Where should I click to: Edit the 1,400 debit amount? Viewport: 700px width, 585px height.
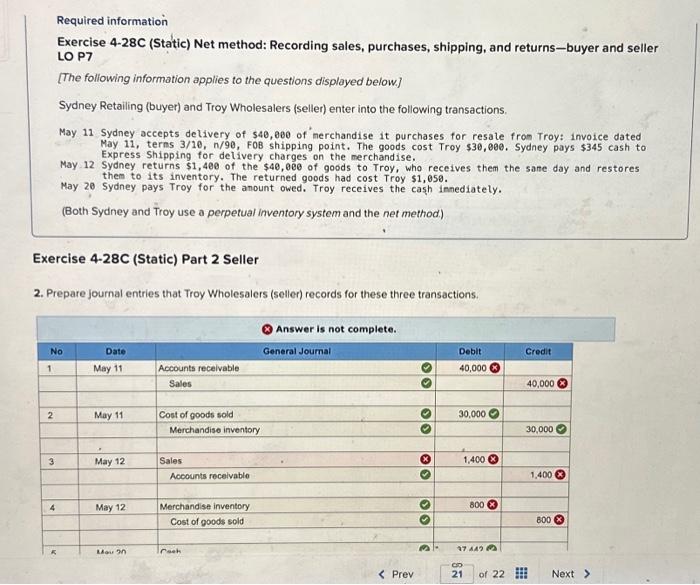[474, 459]
